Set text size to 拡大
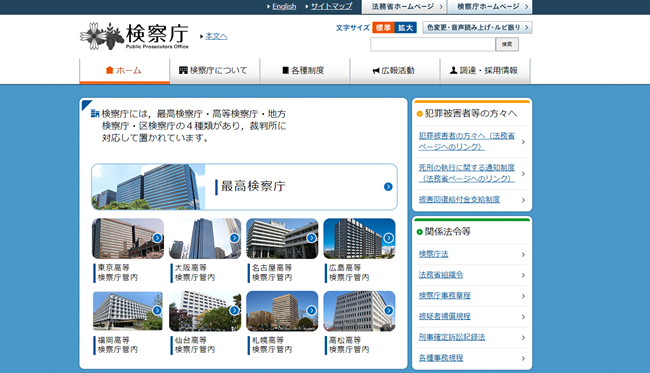The height and width of the screenshot is (373, 650). (405, 27)
